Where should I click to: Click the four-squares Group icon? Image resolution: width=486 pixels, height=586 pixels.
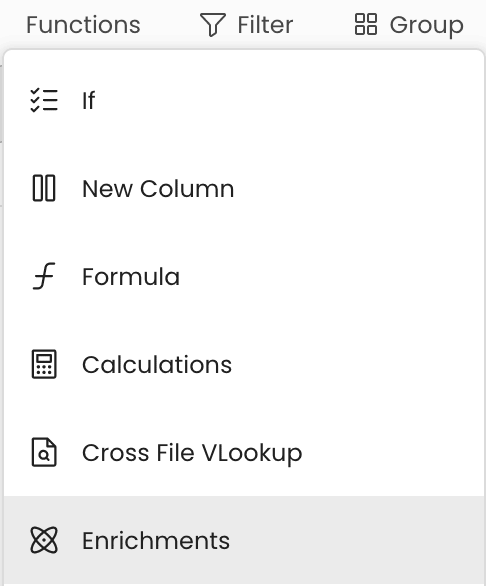(366, 24)
